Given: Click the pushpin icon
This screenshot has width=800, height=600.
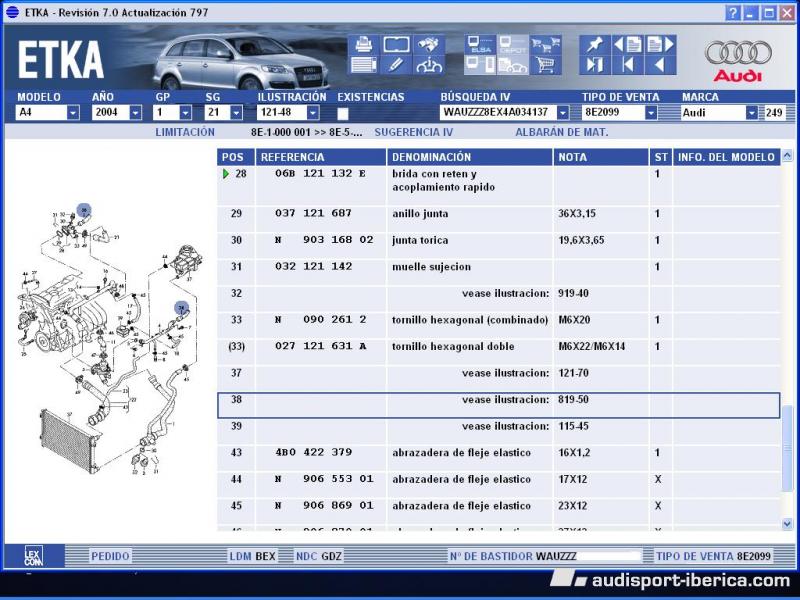Looking at the screenshot, I should 594,44.
